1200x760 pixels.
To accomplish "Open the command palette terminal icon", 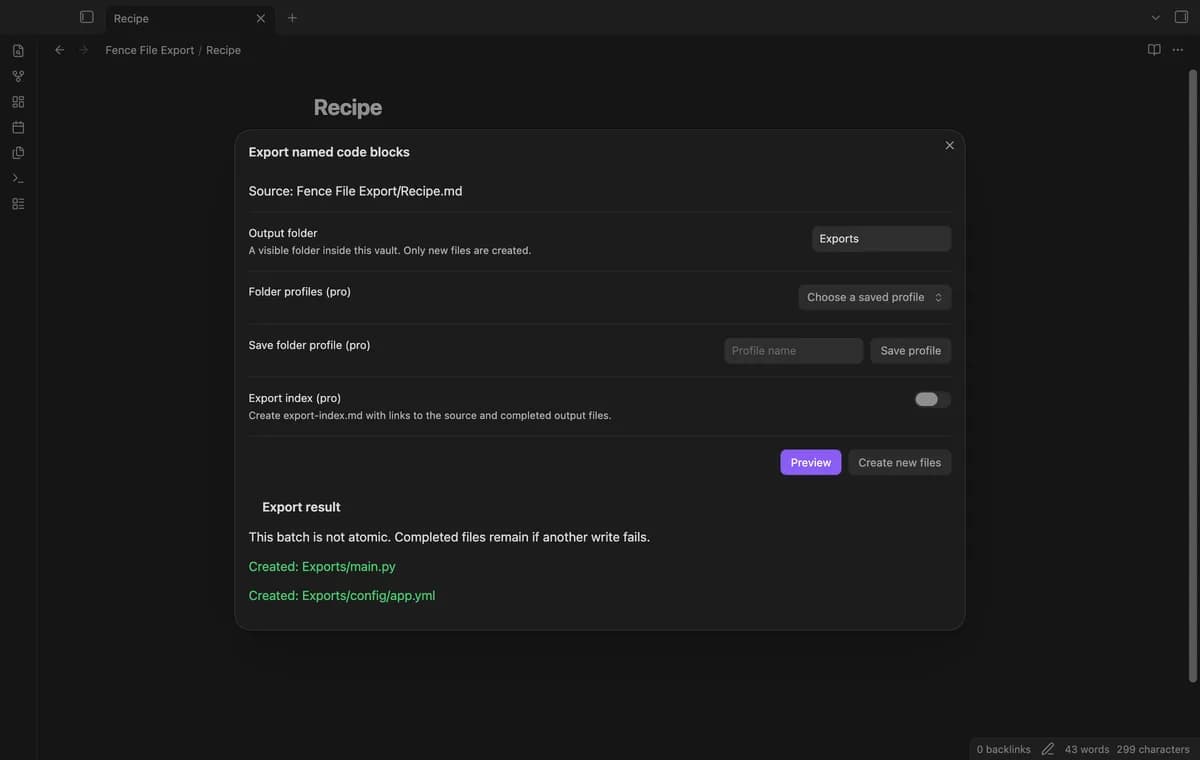I will 18,178.
